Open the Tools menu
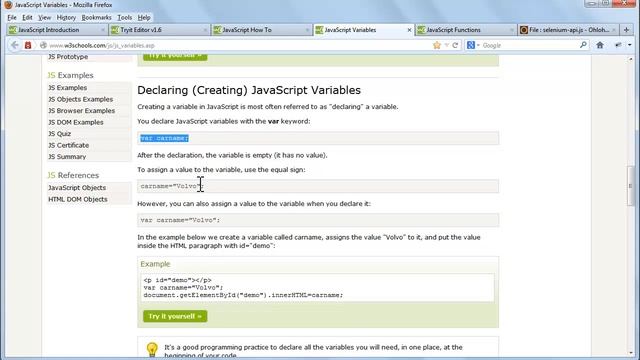640x360 pixels. tap(124, 18)
